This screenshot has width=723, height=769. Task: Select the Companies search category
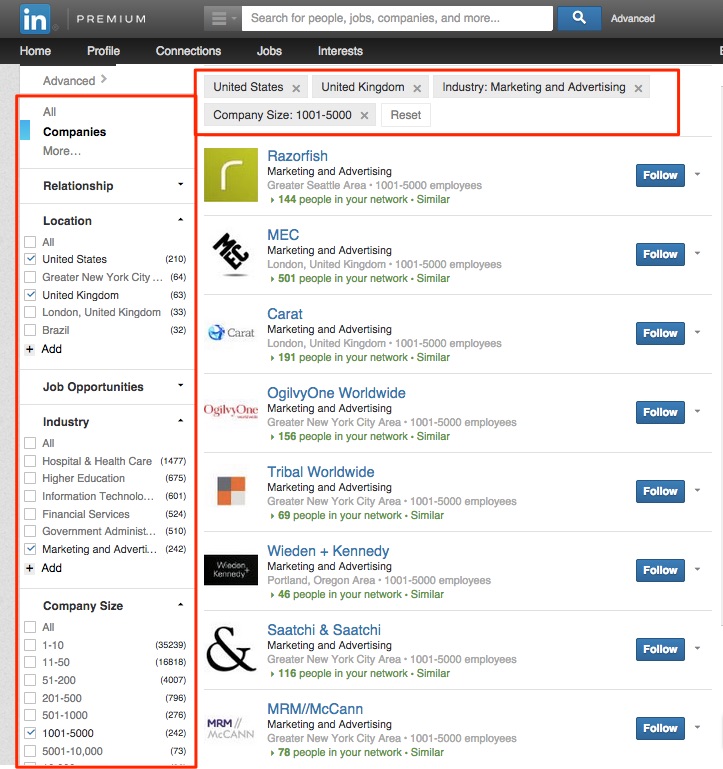pos(75,132)
